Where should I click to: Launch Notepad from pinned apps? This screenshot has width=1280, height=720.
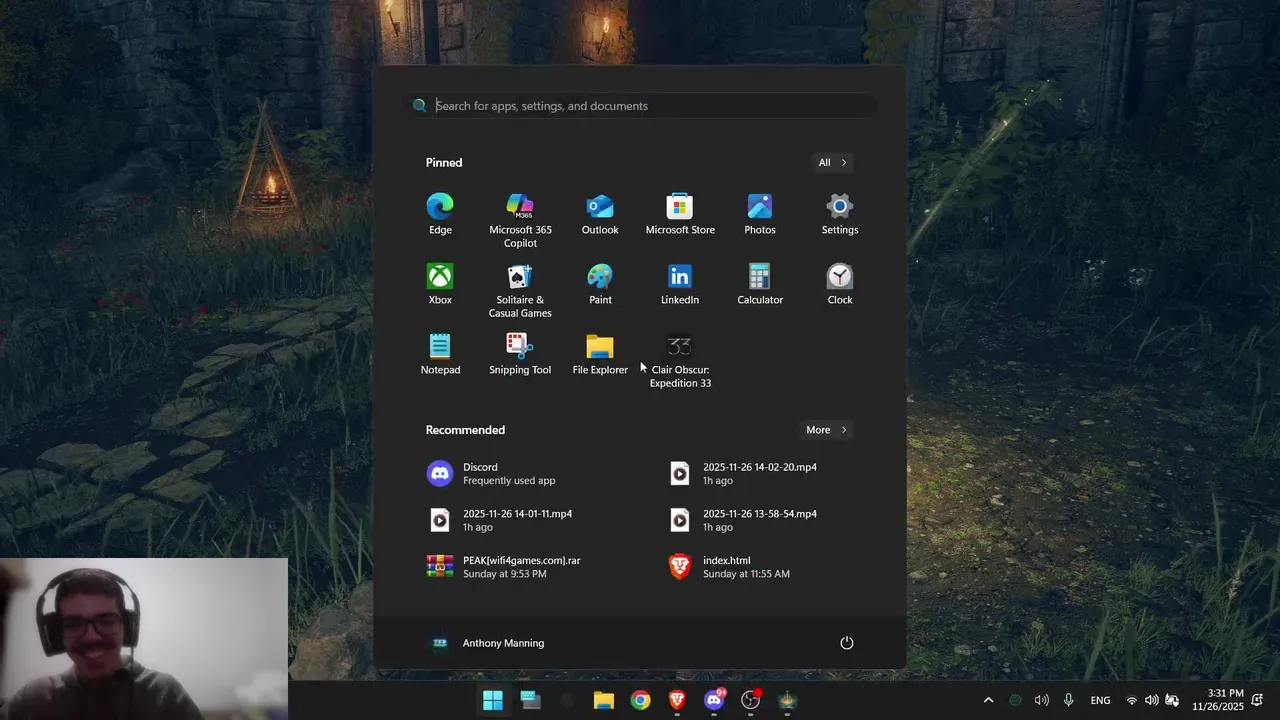[440, 355]
